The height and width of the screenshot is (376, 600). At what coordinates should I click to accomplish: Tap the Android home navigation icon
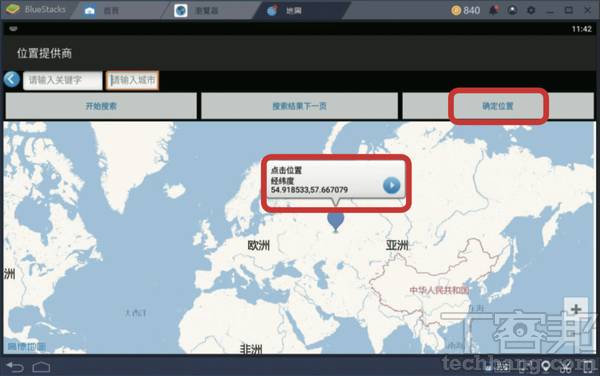pos(41,367)
